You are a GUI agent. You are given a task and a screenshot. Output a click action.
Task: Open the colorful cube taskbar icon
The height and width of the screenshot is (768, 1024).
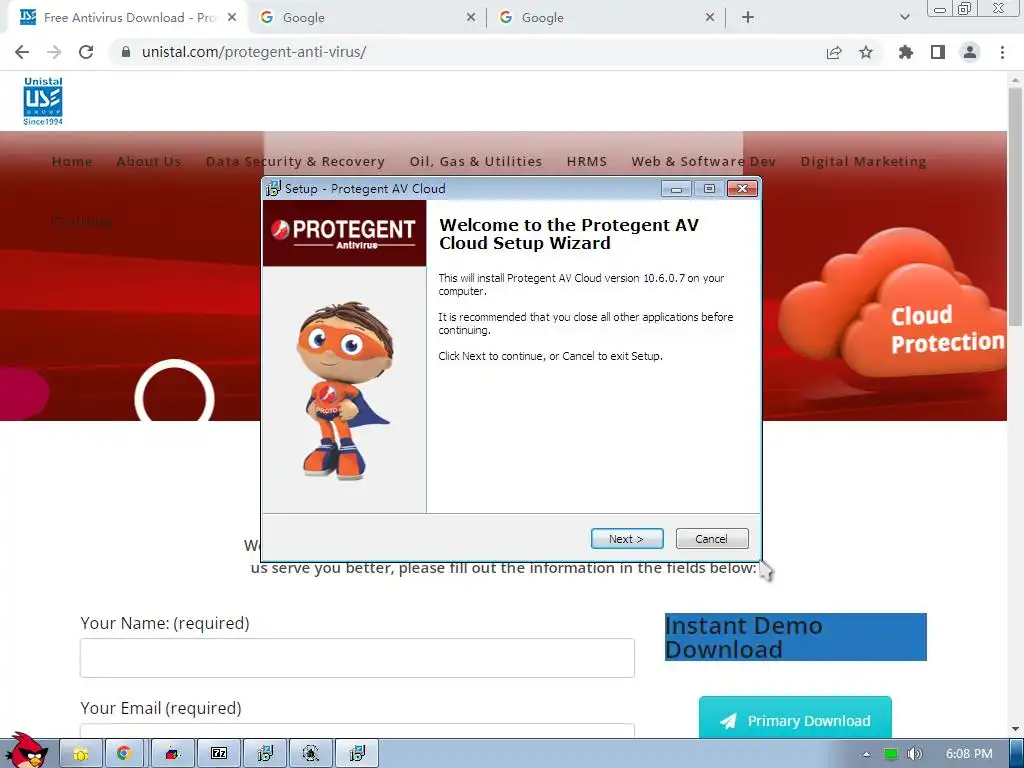173,754
